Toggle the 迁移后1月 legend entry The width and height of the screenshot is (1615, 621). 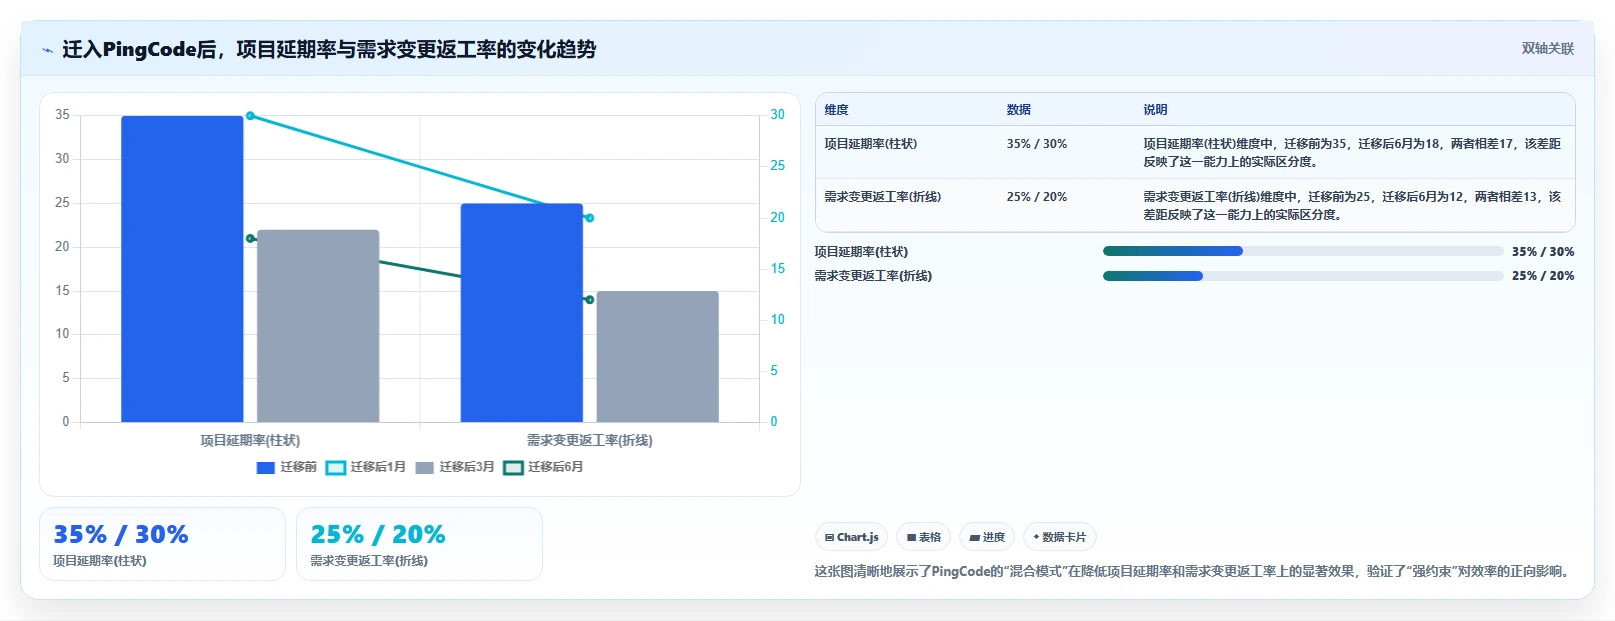(366, 467)
